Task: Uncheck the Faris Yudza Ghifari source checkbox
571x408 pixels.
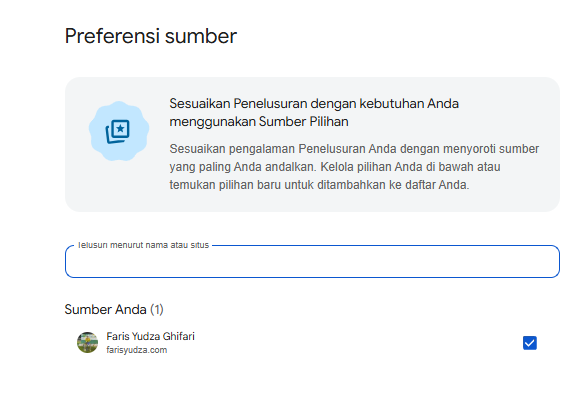Action: (x=529, y=343)
